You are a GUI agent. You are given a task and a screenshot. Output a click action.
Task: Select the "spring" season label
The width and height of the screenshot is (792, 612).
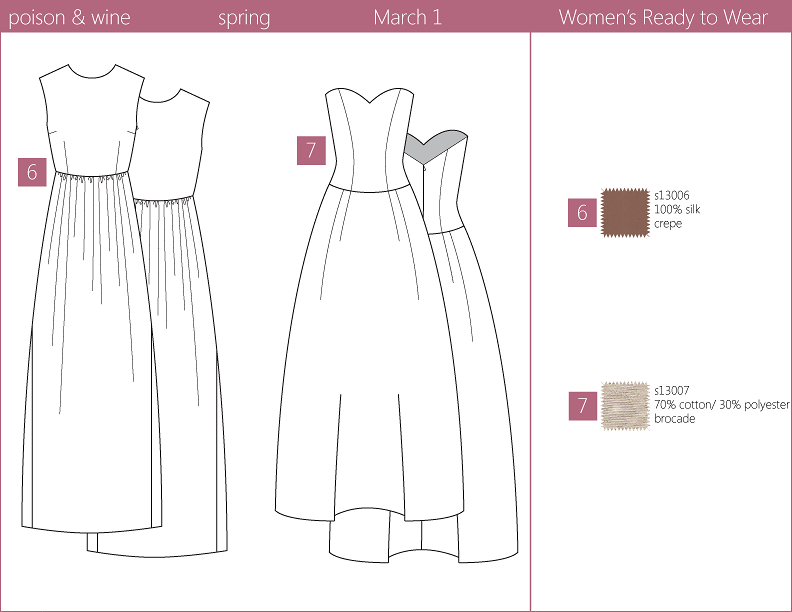tap(244, 17)
